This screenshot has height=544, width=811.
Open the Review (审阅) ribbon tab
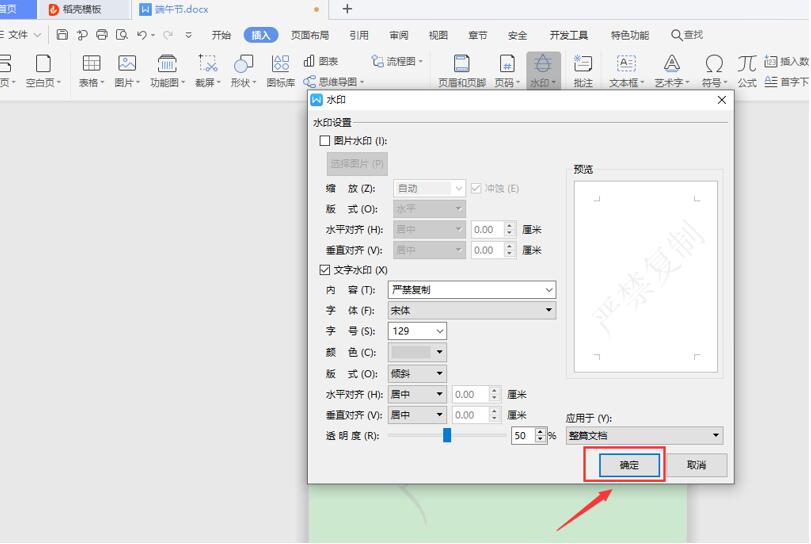point(398,35)
